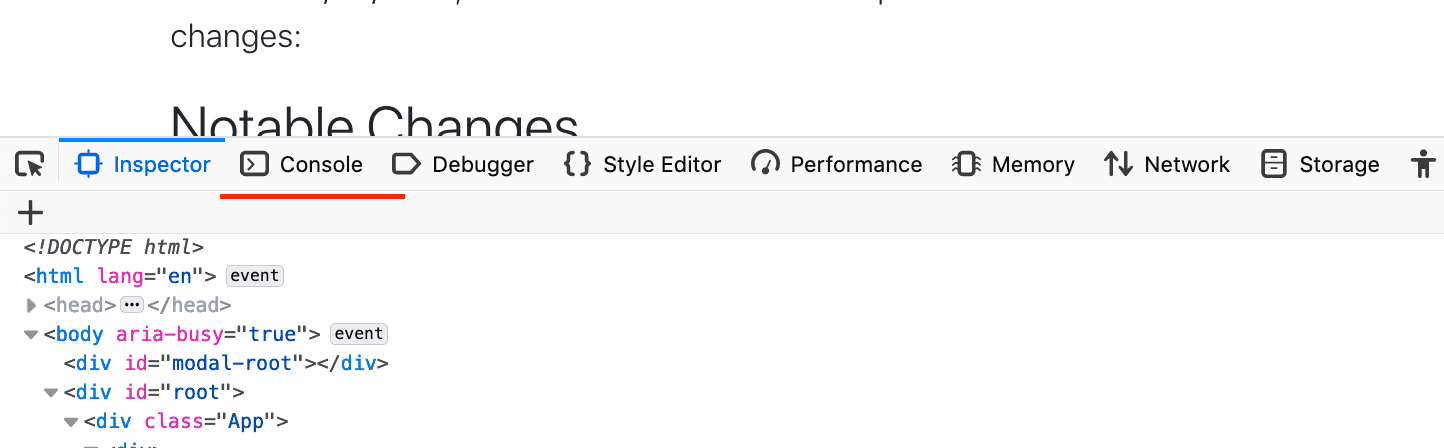
Task: Expand the head element node
Action: point(32,305)
